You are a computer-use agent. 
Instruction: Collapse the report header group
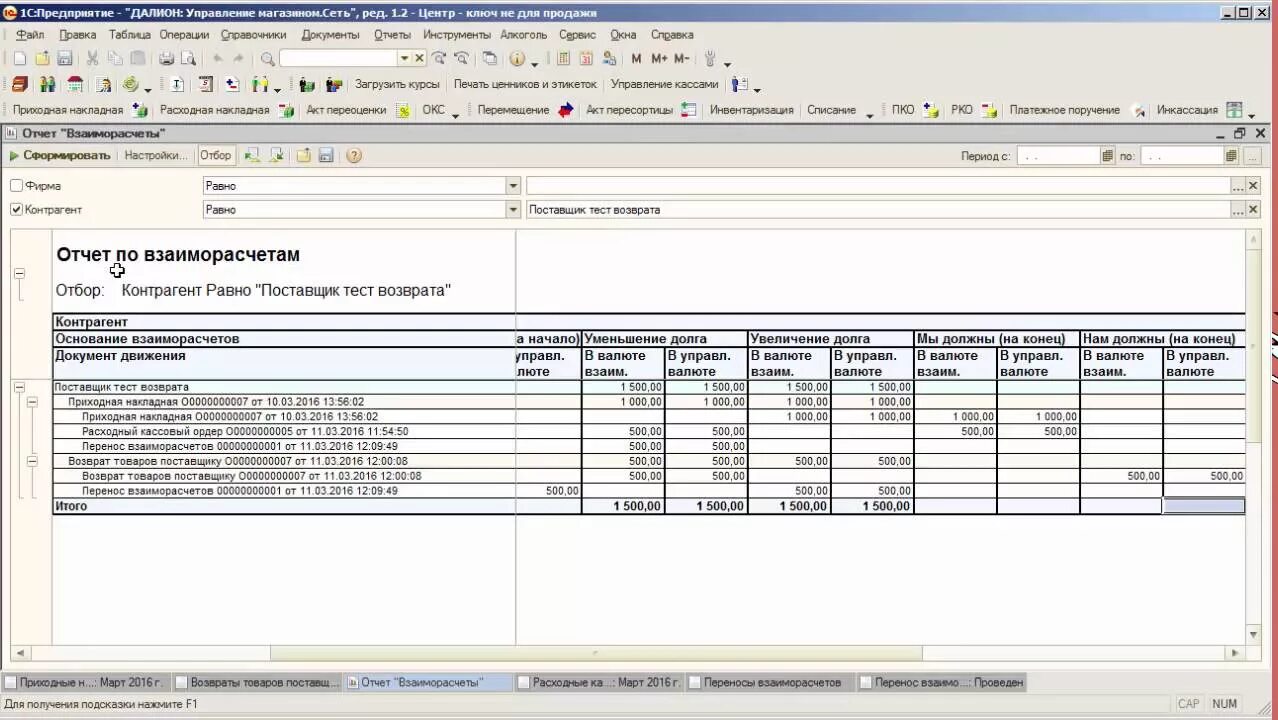(19, 273)
